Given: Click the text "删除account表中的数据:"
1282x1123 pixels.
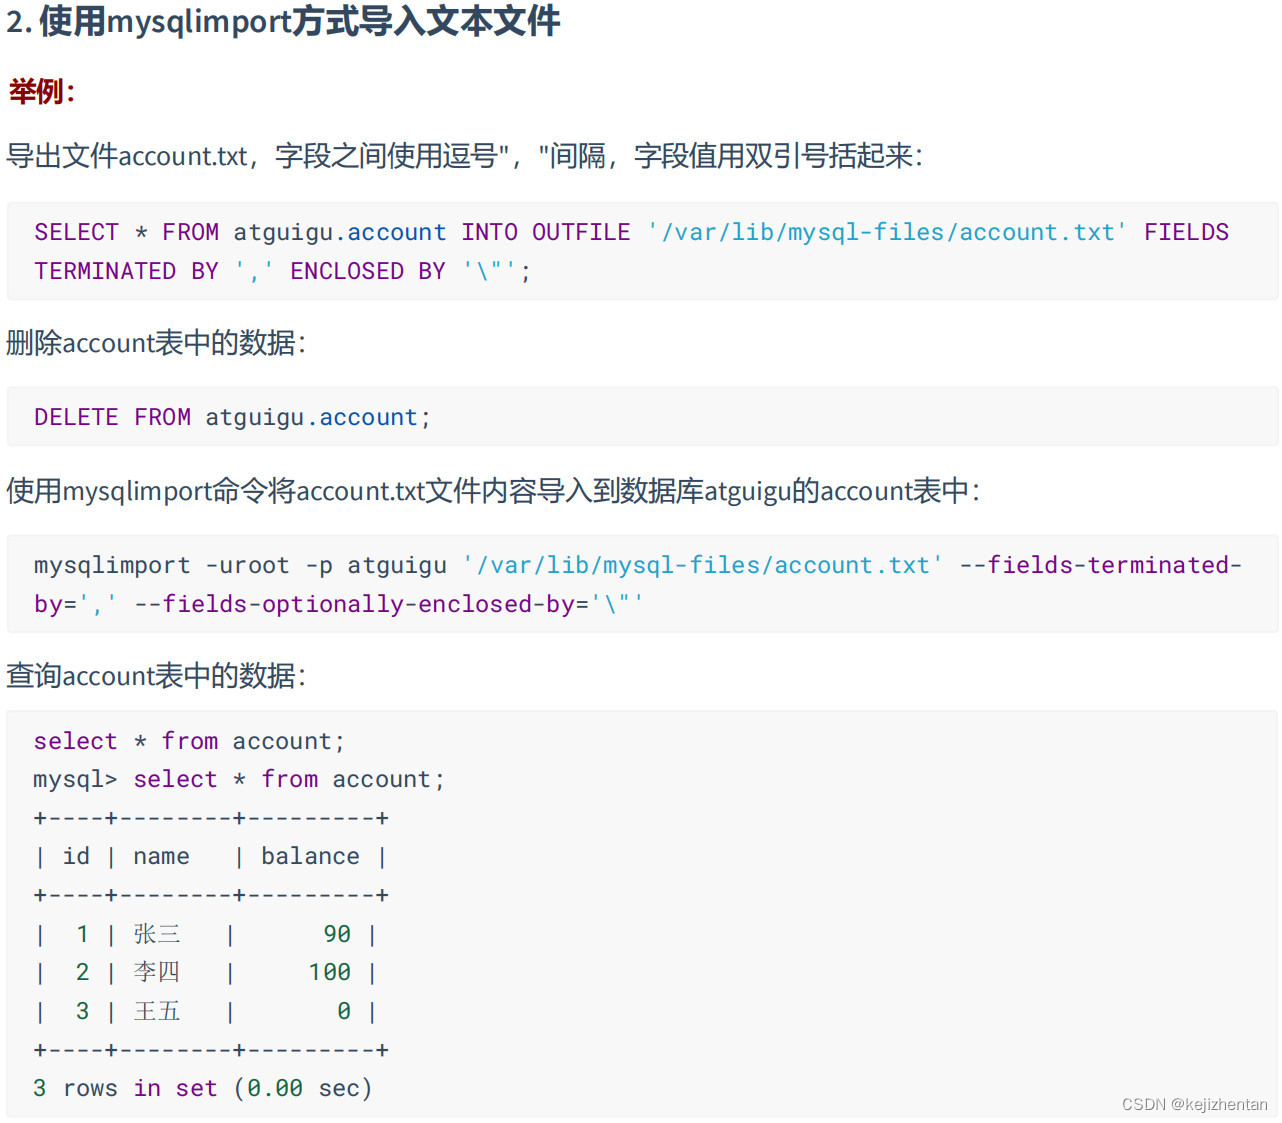Looking at the screenshot, I should click(x=156, y=343).
